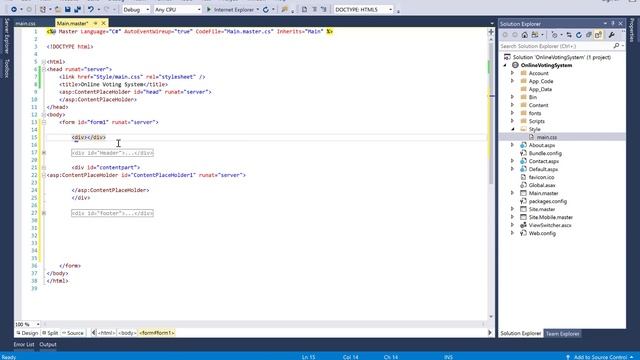Click the magnifier search icon in Solution Explorer
640x360 pixels.
[616, 46]
